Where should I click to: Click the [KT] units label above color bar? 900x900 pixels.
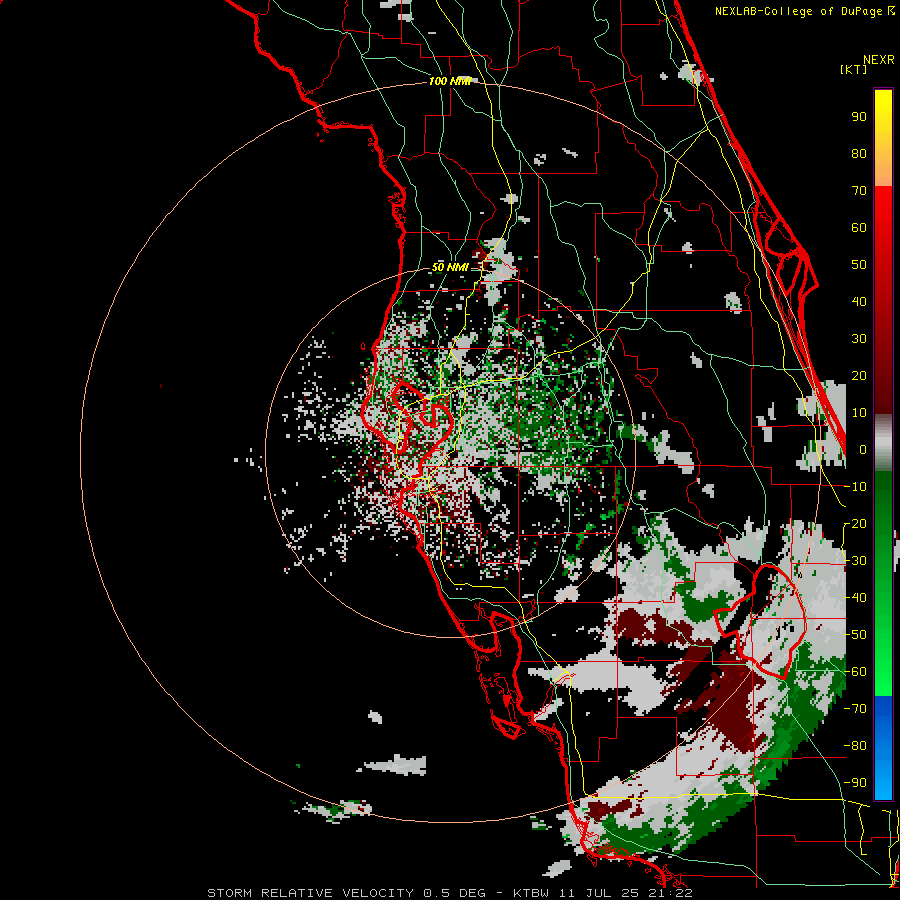854,69
